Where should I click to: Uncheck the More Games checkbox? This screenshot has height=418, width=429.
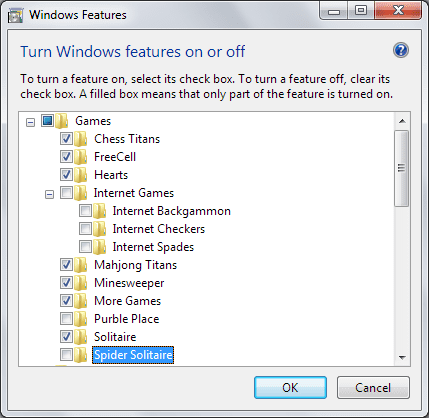tap(66, 300)
